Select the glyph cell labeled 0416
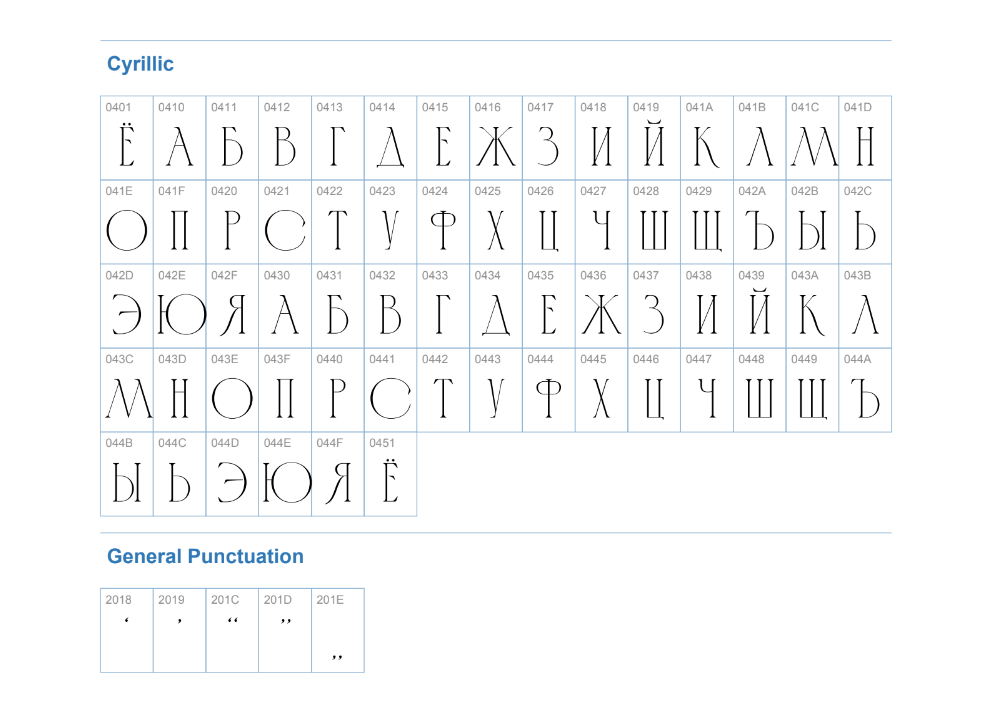Screen dimensions: 992x711 (496, 139)
